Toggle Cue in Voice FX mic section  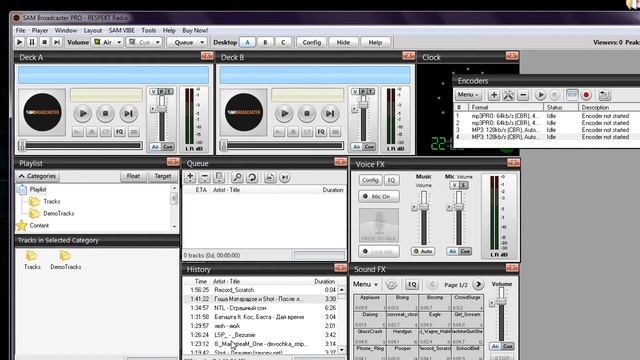pyautogui.click(x=465, y=251)
